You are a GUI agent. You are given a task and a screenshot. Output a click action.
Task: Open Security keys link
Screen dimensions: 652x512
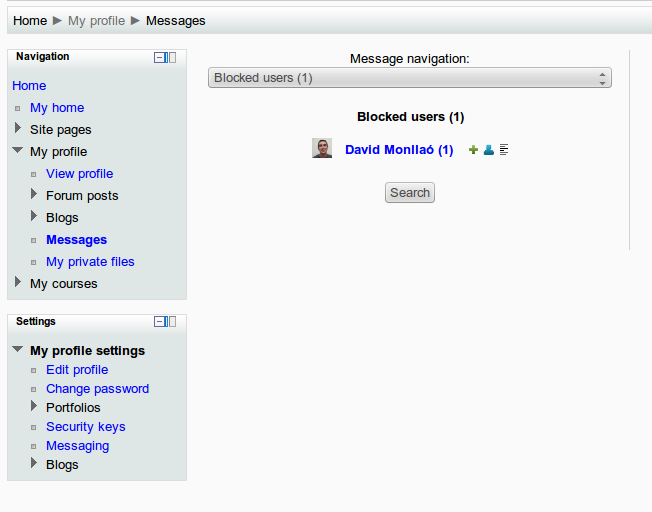coord(86,427)
